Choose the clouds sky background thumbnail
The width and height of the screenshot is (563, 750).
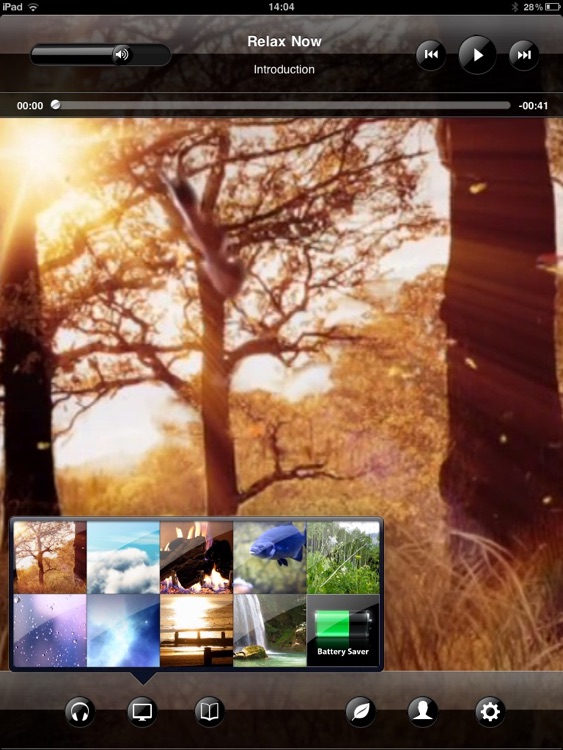point(123,558)
